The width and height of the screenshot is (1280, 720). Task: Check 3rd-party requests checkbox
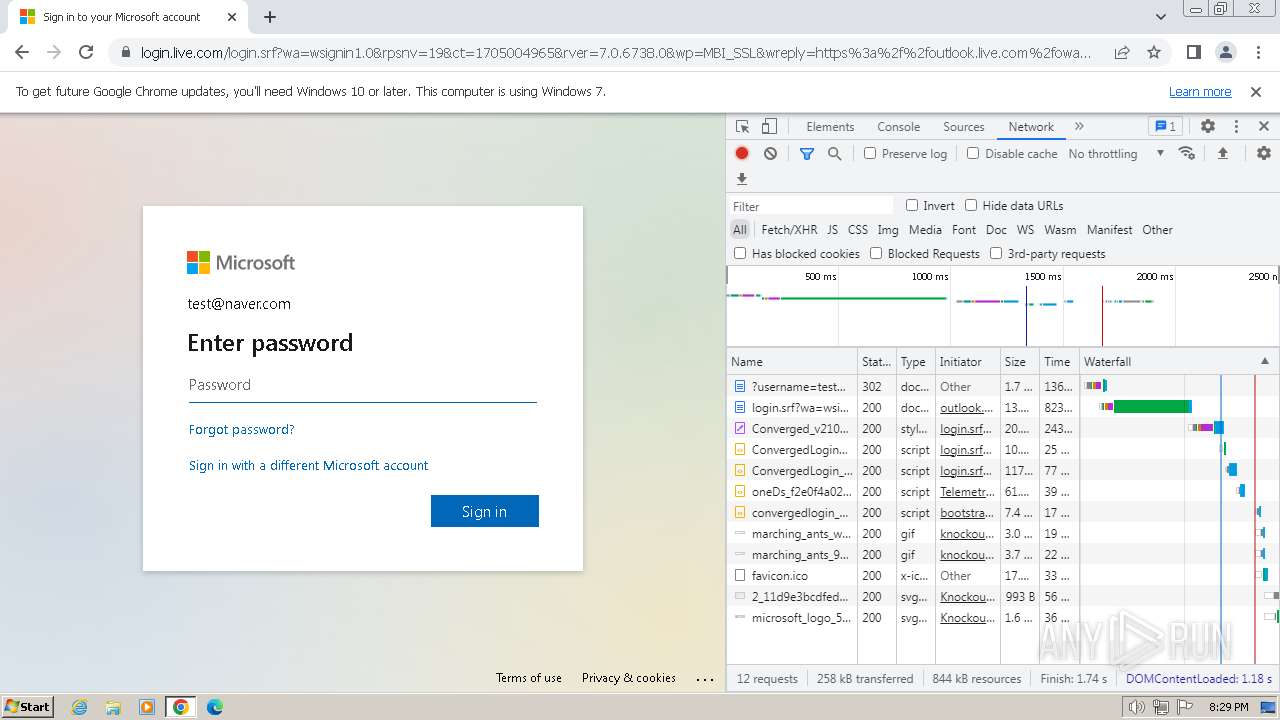coord(996,254)
